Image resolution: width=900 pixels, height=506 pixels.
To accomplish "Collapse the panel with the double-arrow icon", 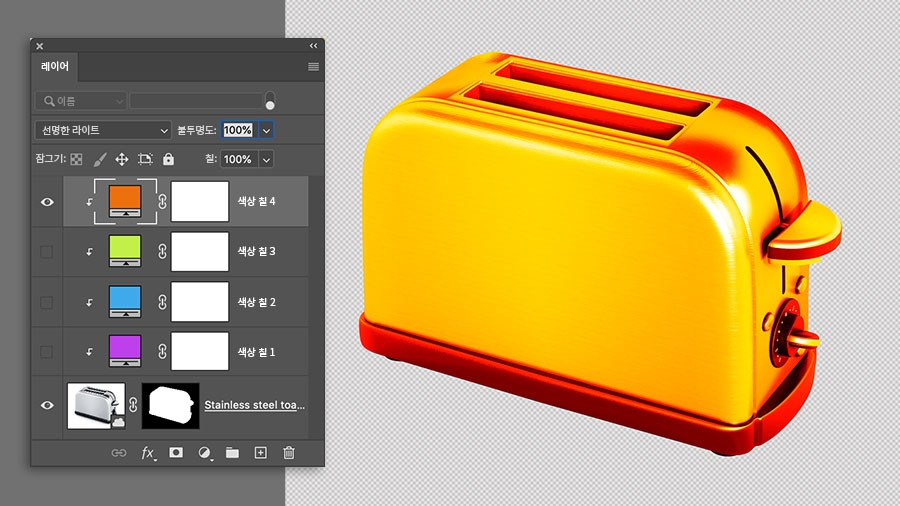I will point(313,46).
